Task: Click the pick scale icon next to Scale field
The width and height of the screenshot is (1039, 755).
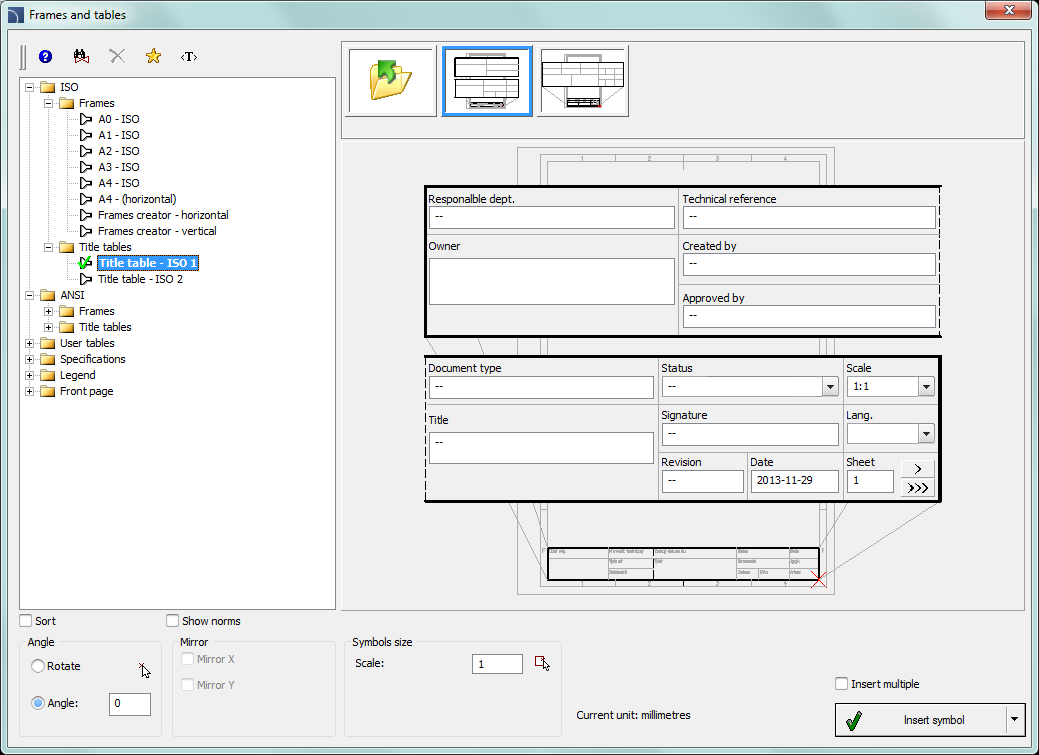Action: pos(542,663)
